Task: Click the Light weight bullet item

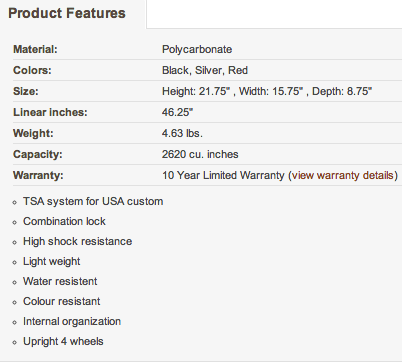Action: (51, 261)
